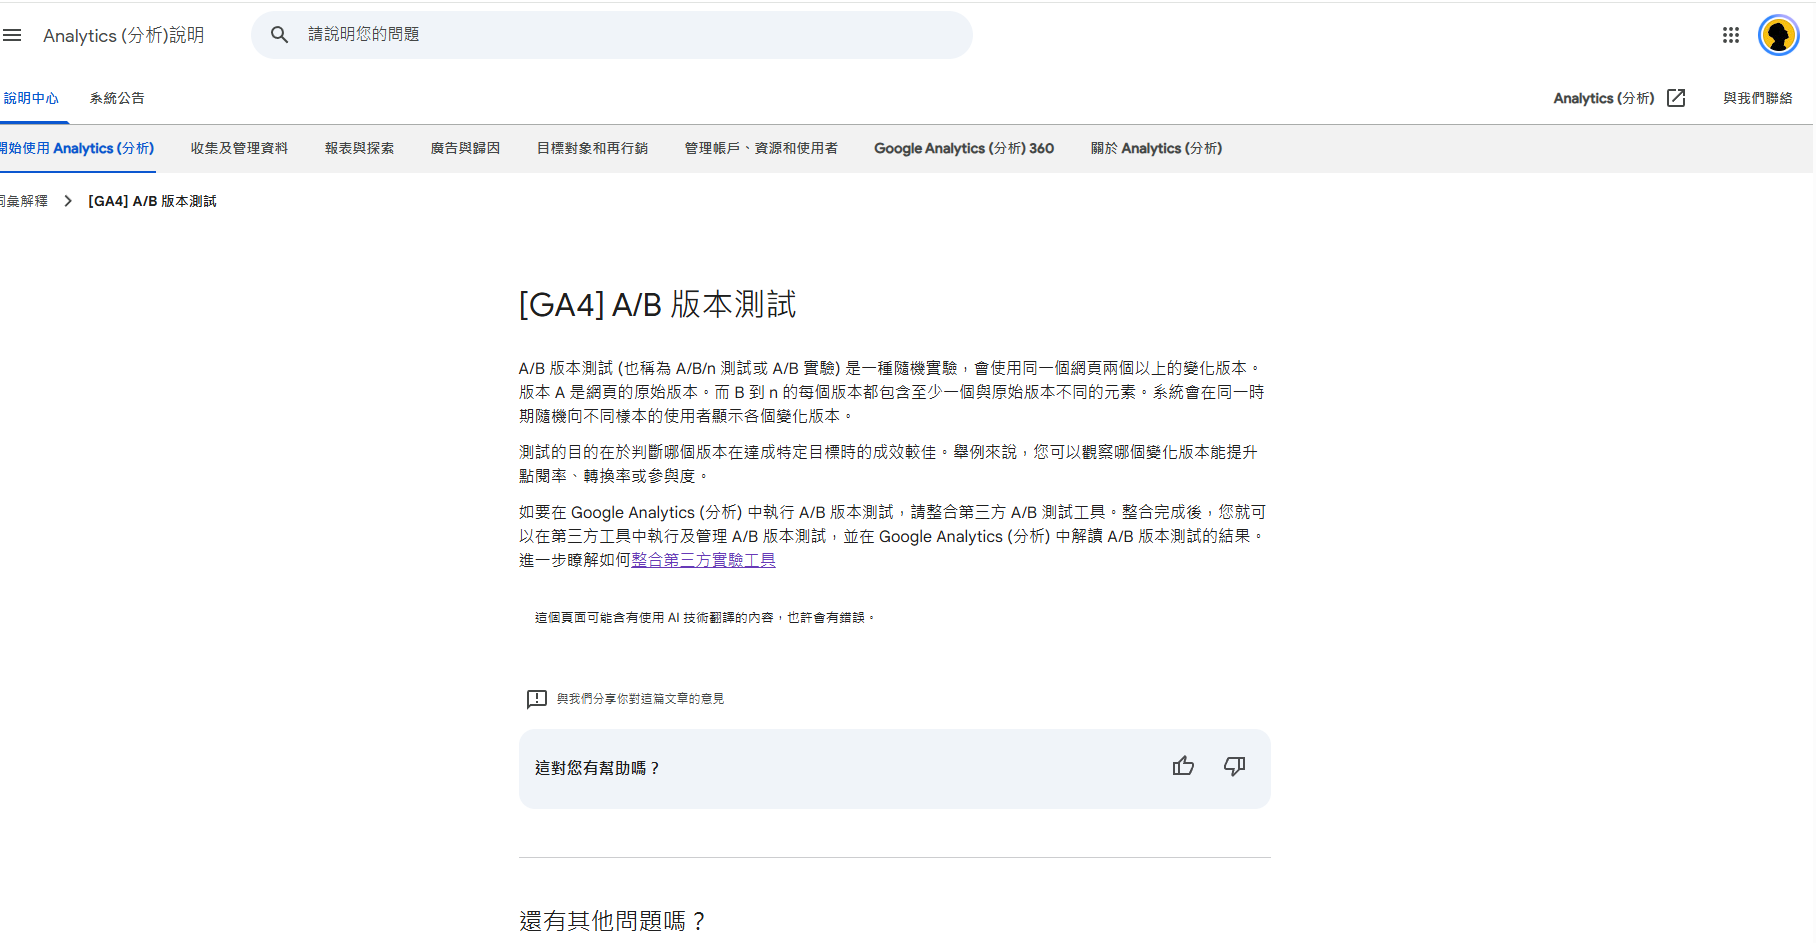Click the 還有其他問題嗎？ heading
This screenshot has height=943, width=1816.
(x=613, y=921)
